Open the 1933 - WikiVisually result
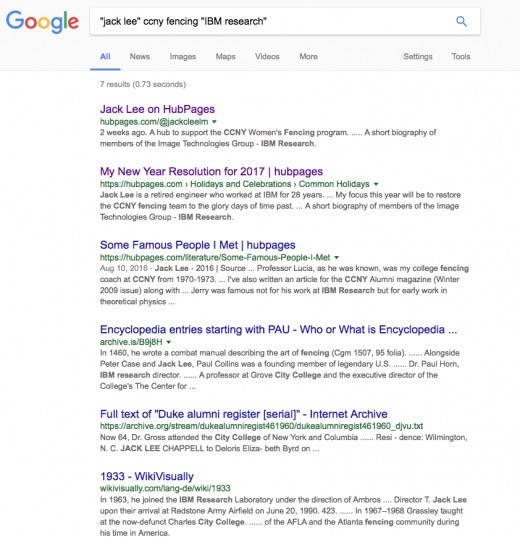520x537 pixels. tap(147, 476)
